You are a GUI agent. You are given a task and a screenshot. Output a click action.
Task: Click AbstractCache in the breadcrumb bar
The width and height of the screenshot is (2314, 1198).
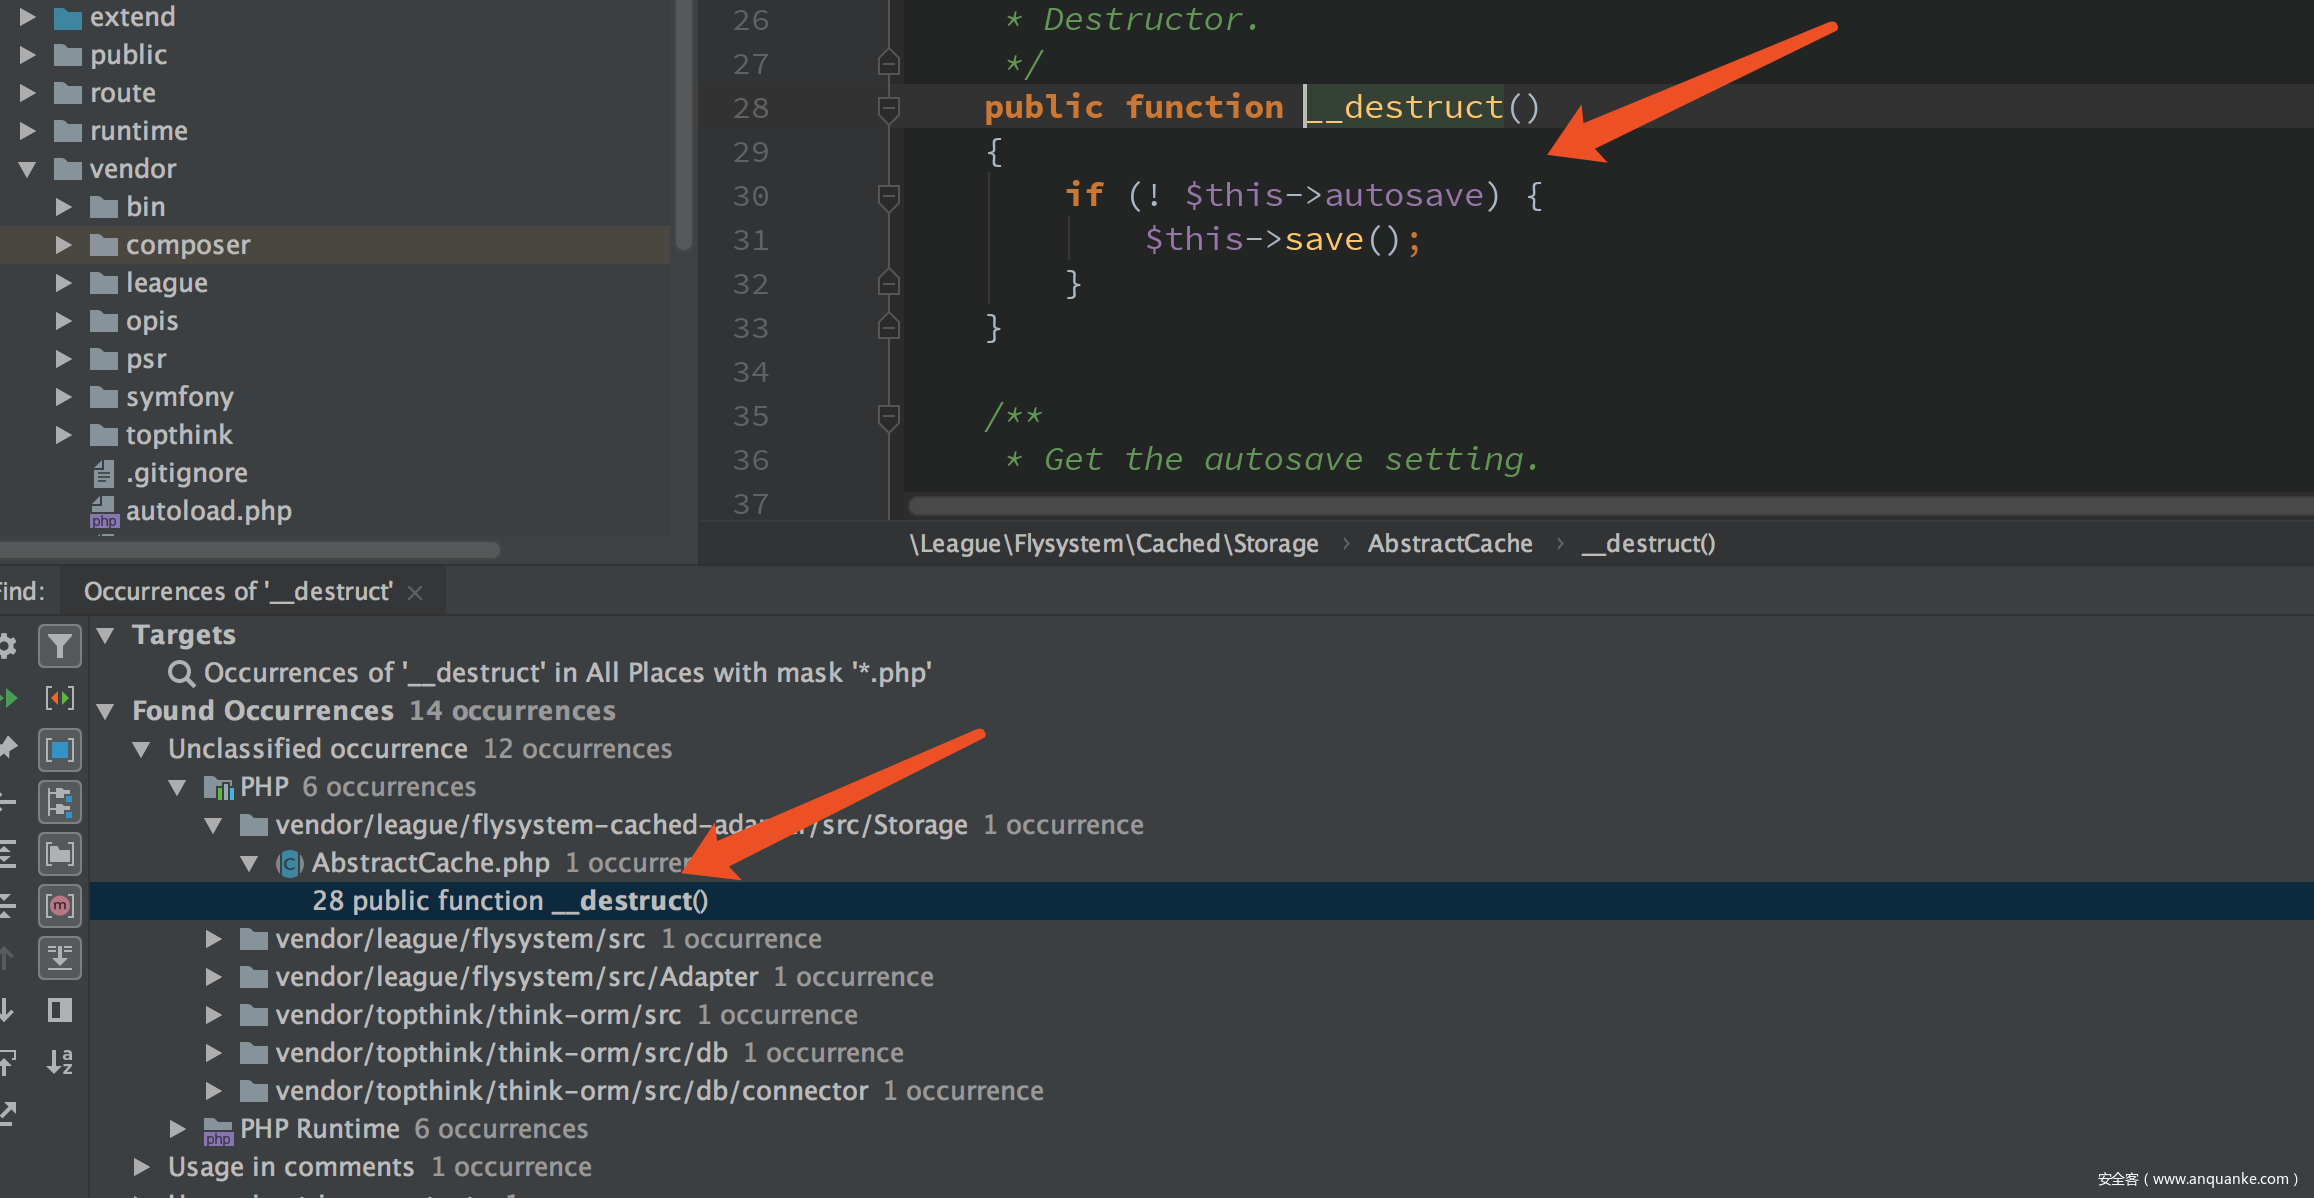click(1449, 544)
